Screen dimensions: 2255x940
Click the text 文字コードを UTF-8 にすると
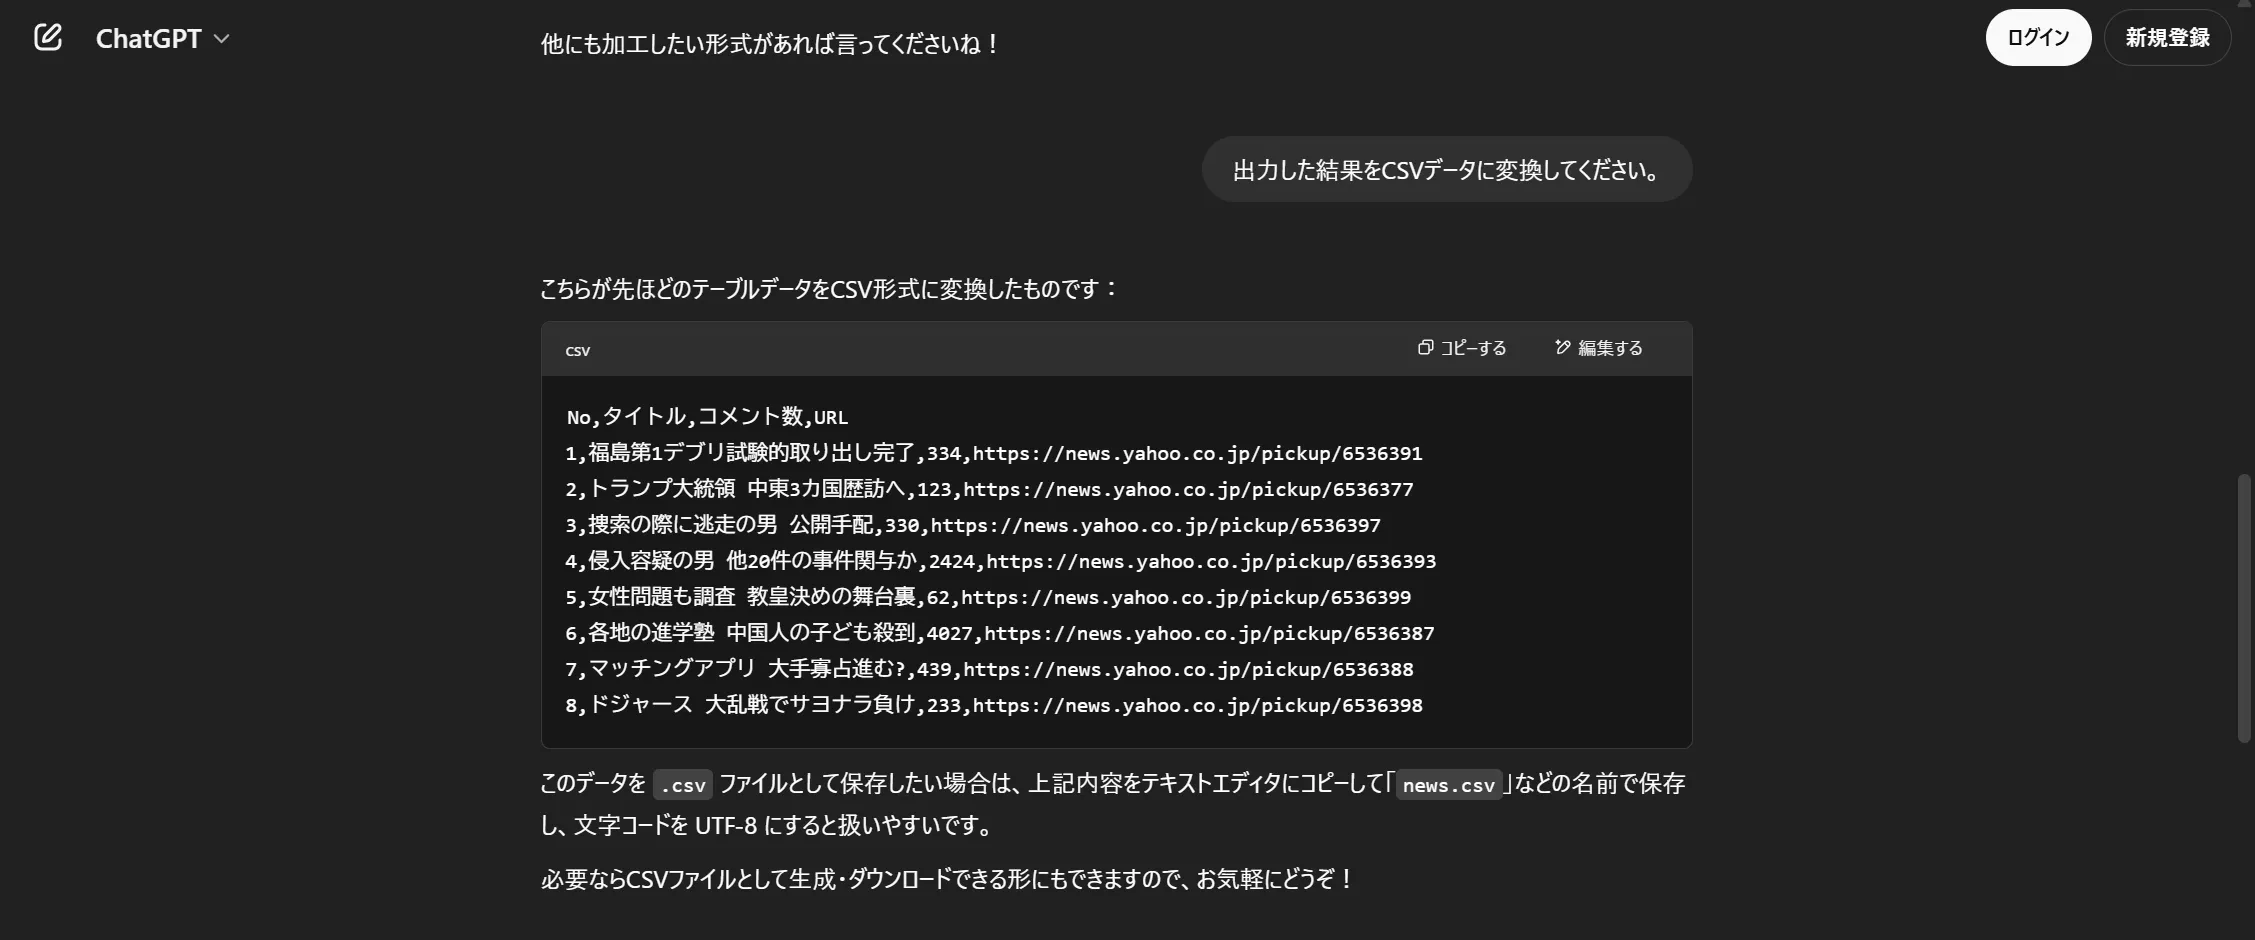784,826
